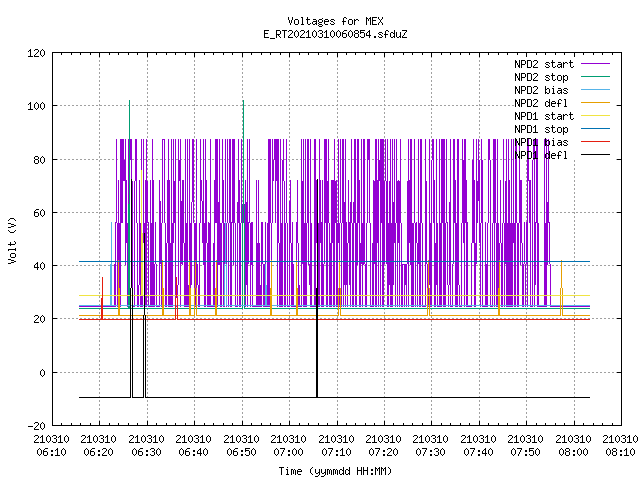The width and height of the screenshot is (640, 480).
Task: Click the x-axis tick label 07:10
Action: click(x=336, y=452)
